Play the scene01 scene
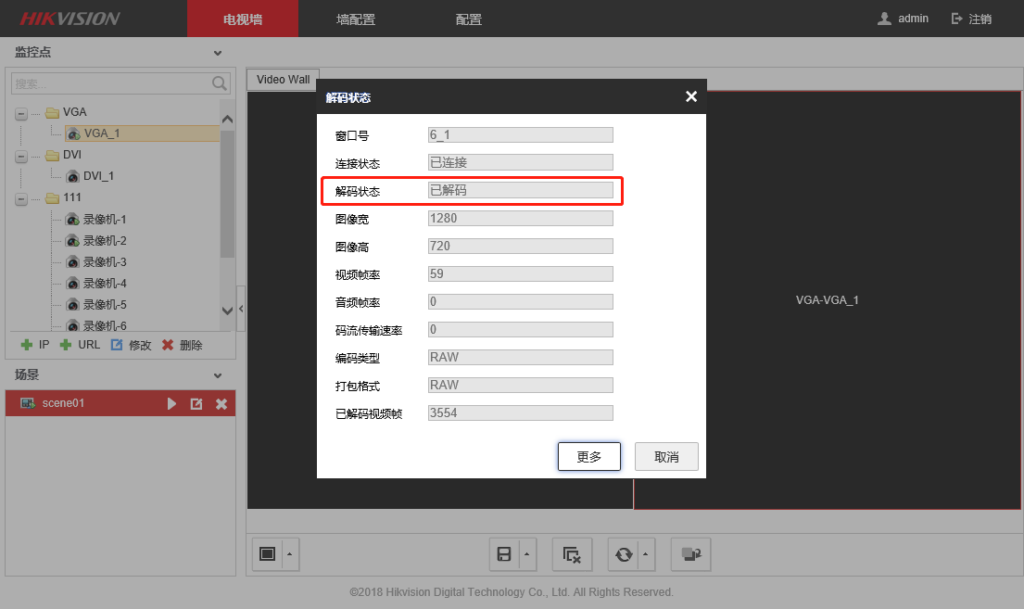 [170, 403]
